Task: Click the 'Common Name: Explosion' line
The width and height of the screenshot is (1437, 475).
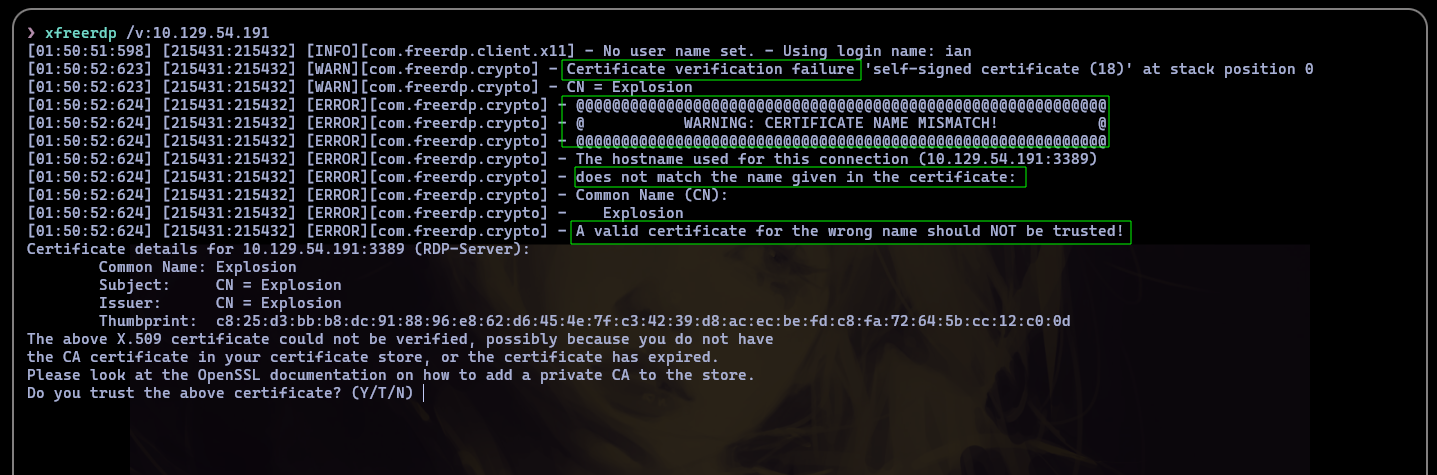Action: [x=197, y=267]
